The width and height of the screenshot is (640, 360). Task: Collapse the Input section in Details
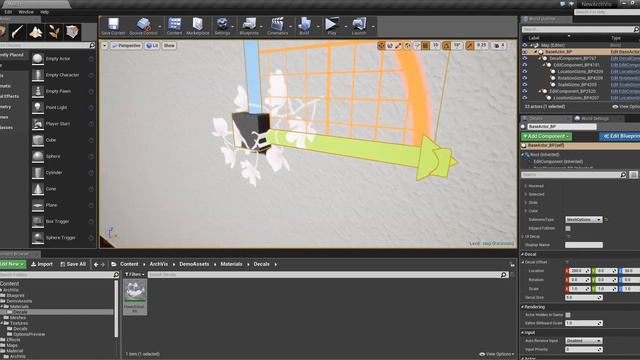523,333
